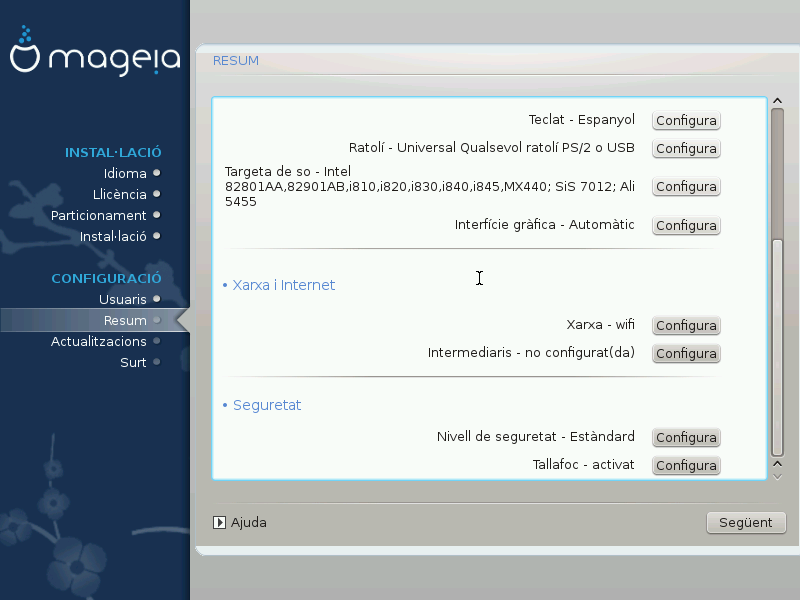800x600 pixels.
Task: Configure the Ratolí Universal mouse setting
Action: point(686,149)
